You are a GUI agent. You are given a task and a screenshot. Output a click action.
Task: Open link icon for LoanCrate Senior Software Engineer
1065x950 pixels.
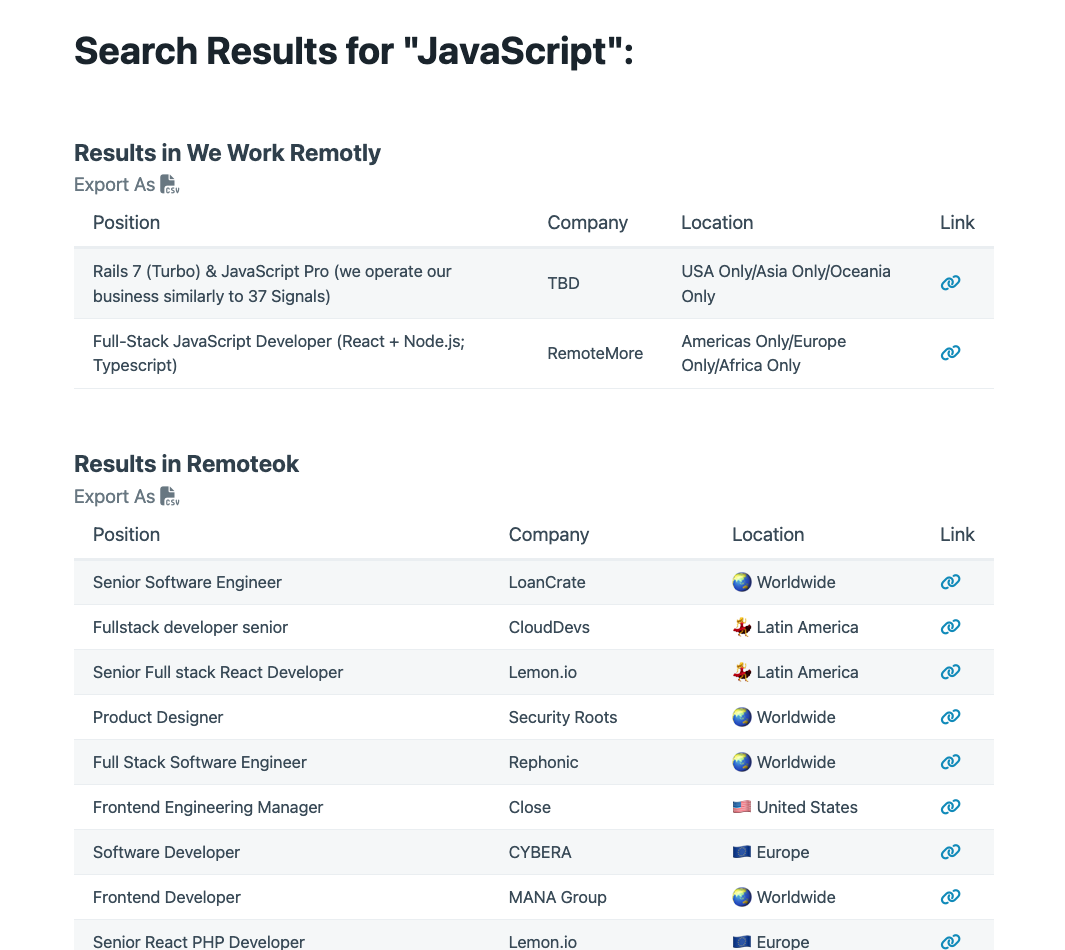[x=950, y=582]
